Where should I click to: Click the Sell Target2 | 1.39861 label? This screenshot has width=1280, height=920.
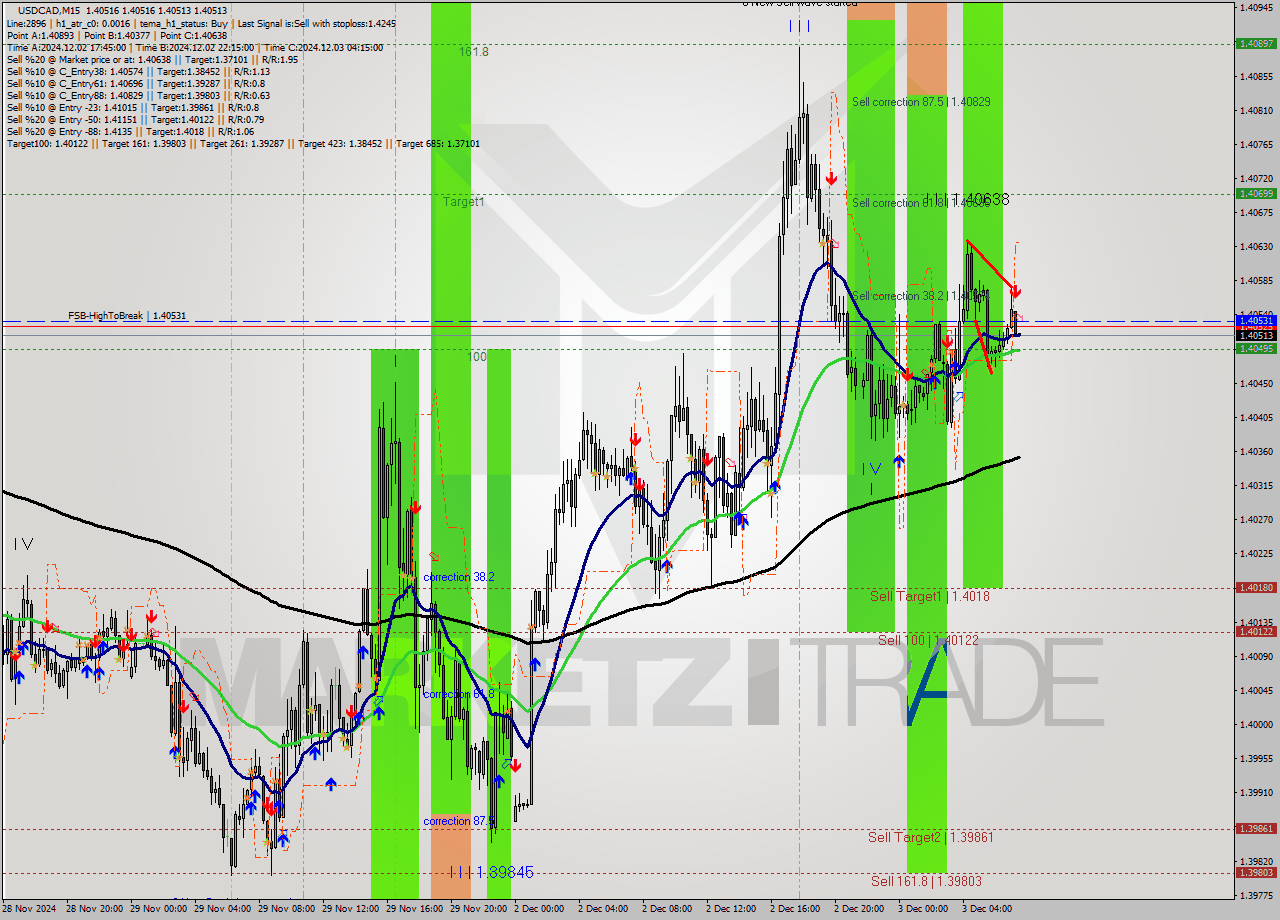[x=931, y=837]
